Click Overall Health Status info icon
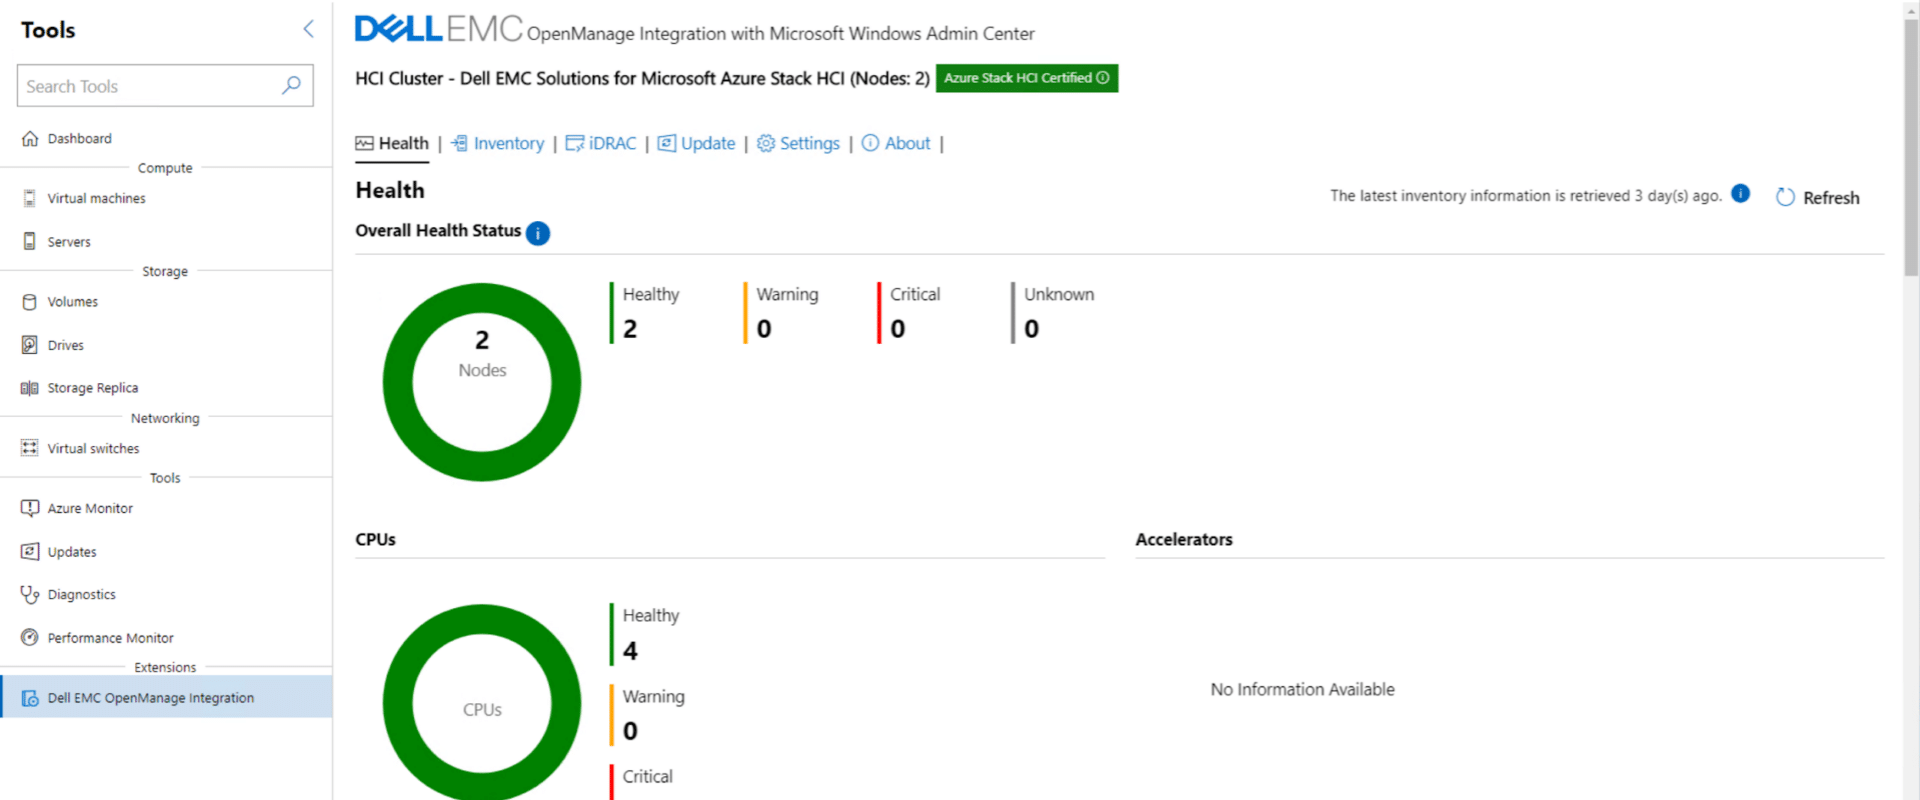Screen dimensions: 1920x800 pos(538,233)
